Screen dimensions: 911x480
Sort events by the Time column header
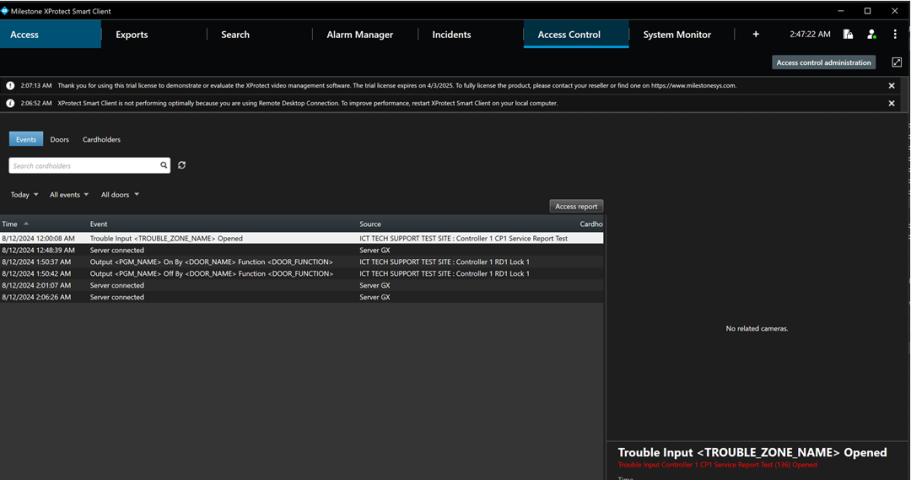coord(10,224)
